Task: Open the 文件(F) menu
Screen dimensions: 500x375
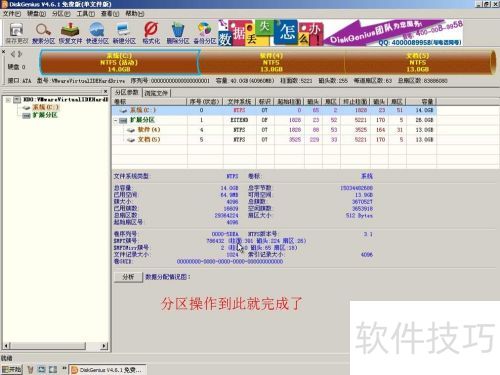Action: click(12, 14)
